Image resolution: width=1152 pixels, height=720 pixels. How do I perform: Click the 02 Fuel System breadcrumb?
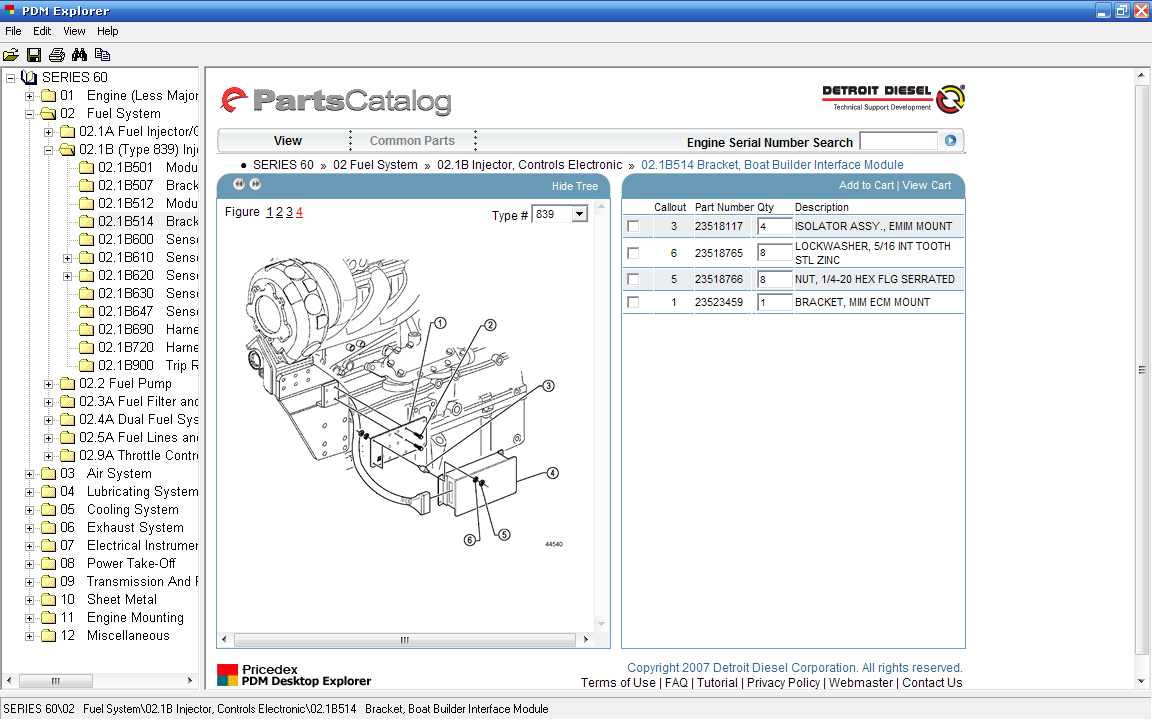[x=375, y=165]
